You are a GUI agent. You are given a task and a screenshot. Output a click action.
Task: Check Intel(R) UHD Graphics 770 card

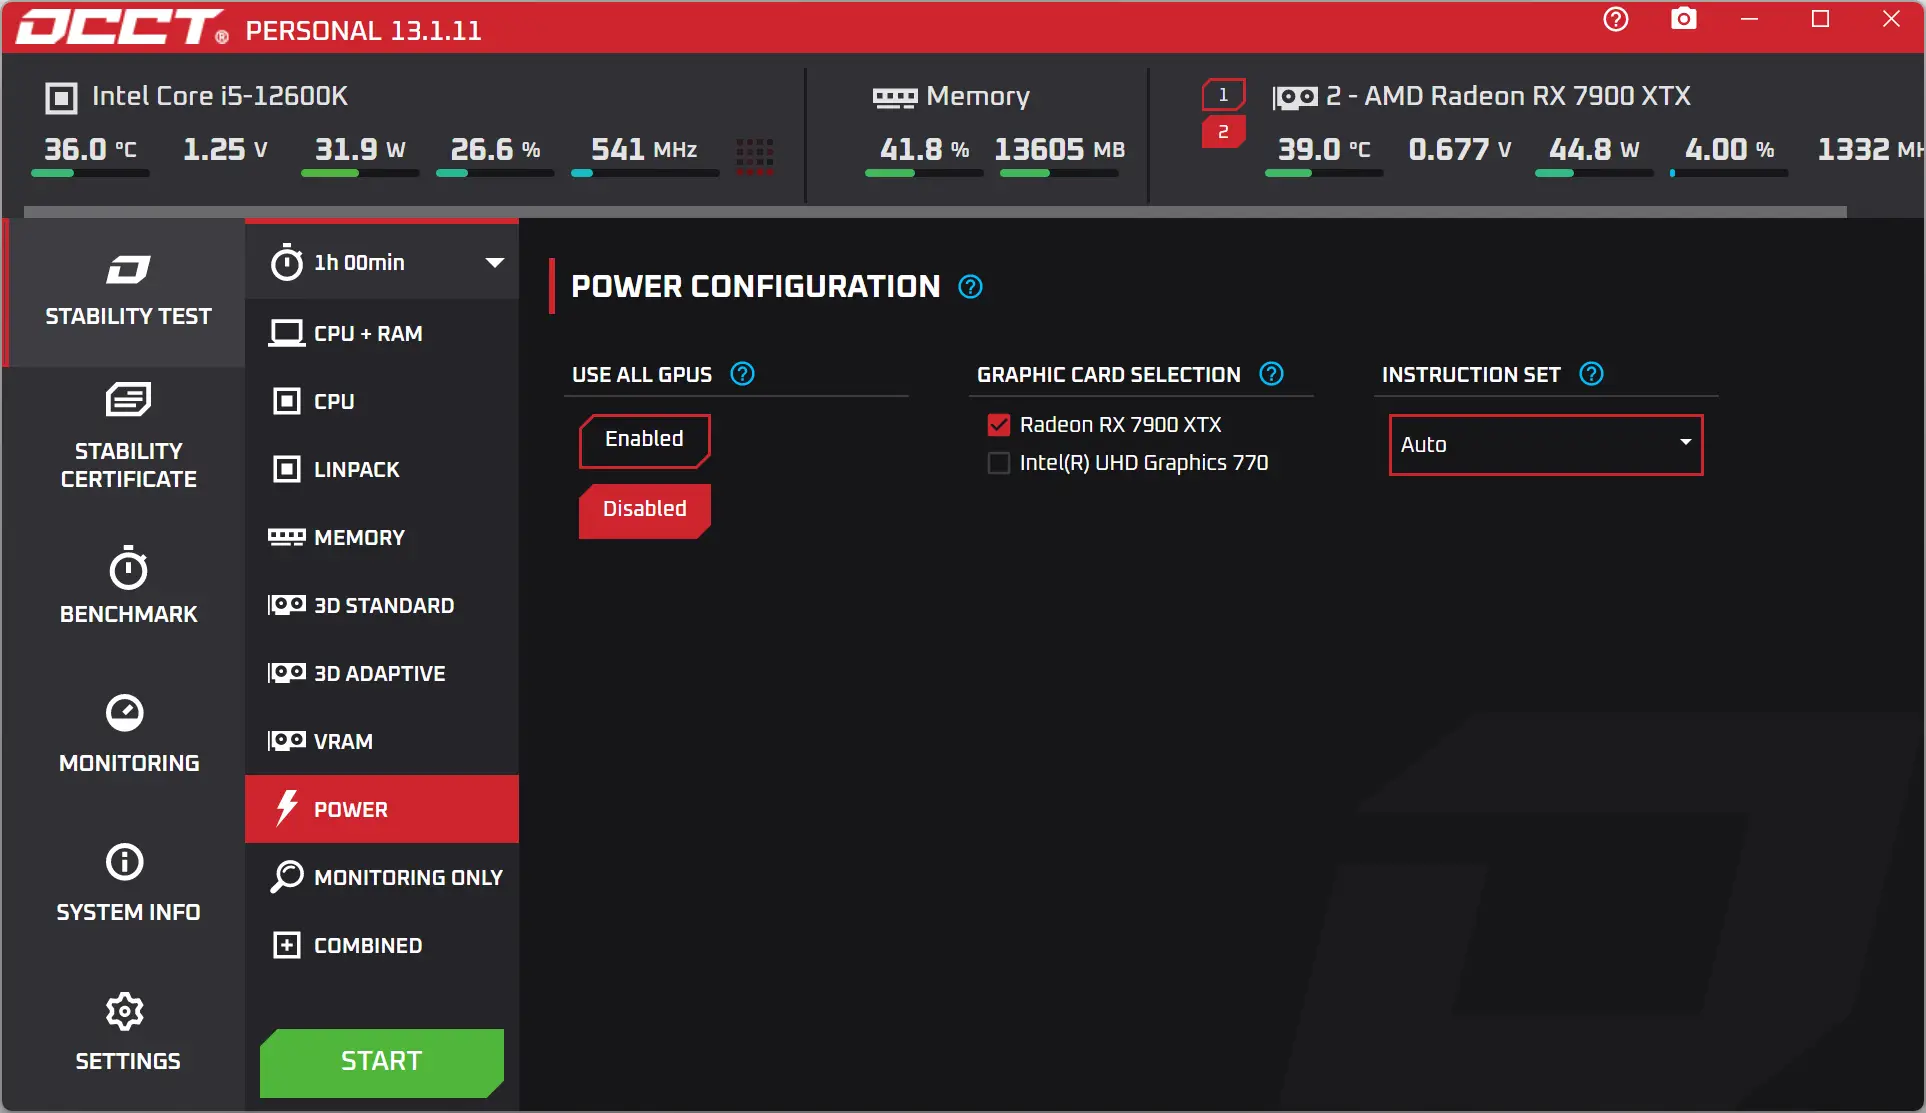coord(998,463)
